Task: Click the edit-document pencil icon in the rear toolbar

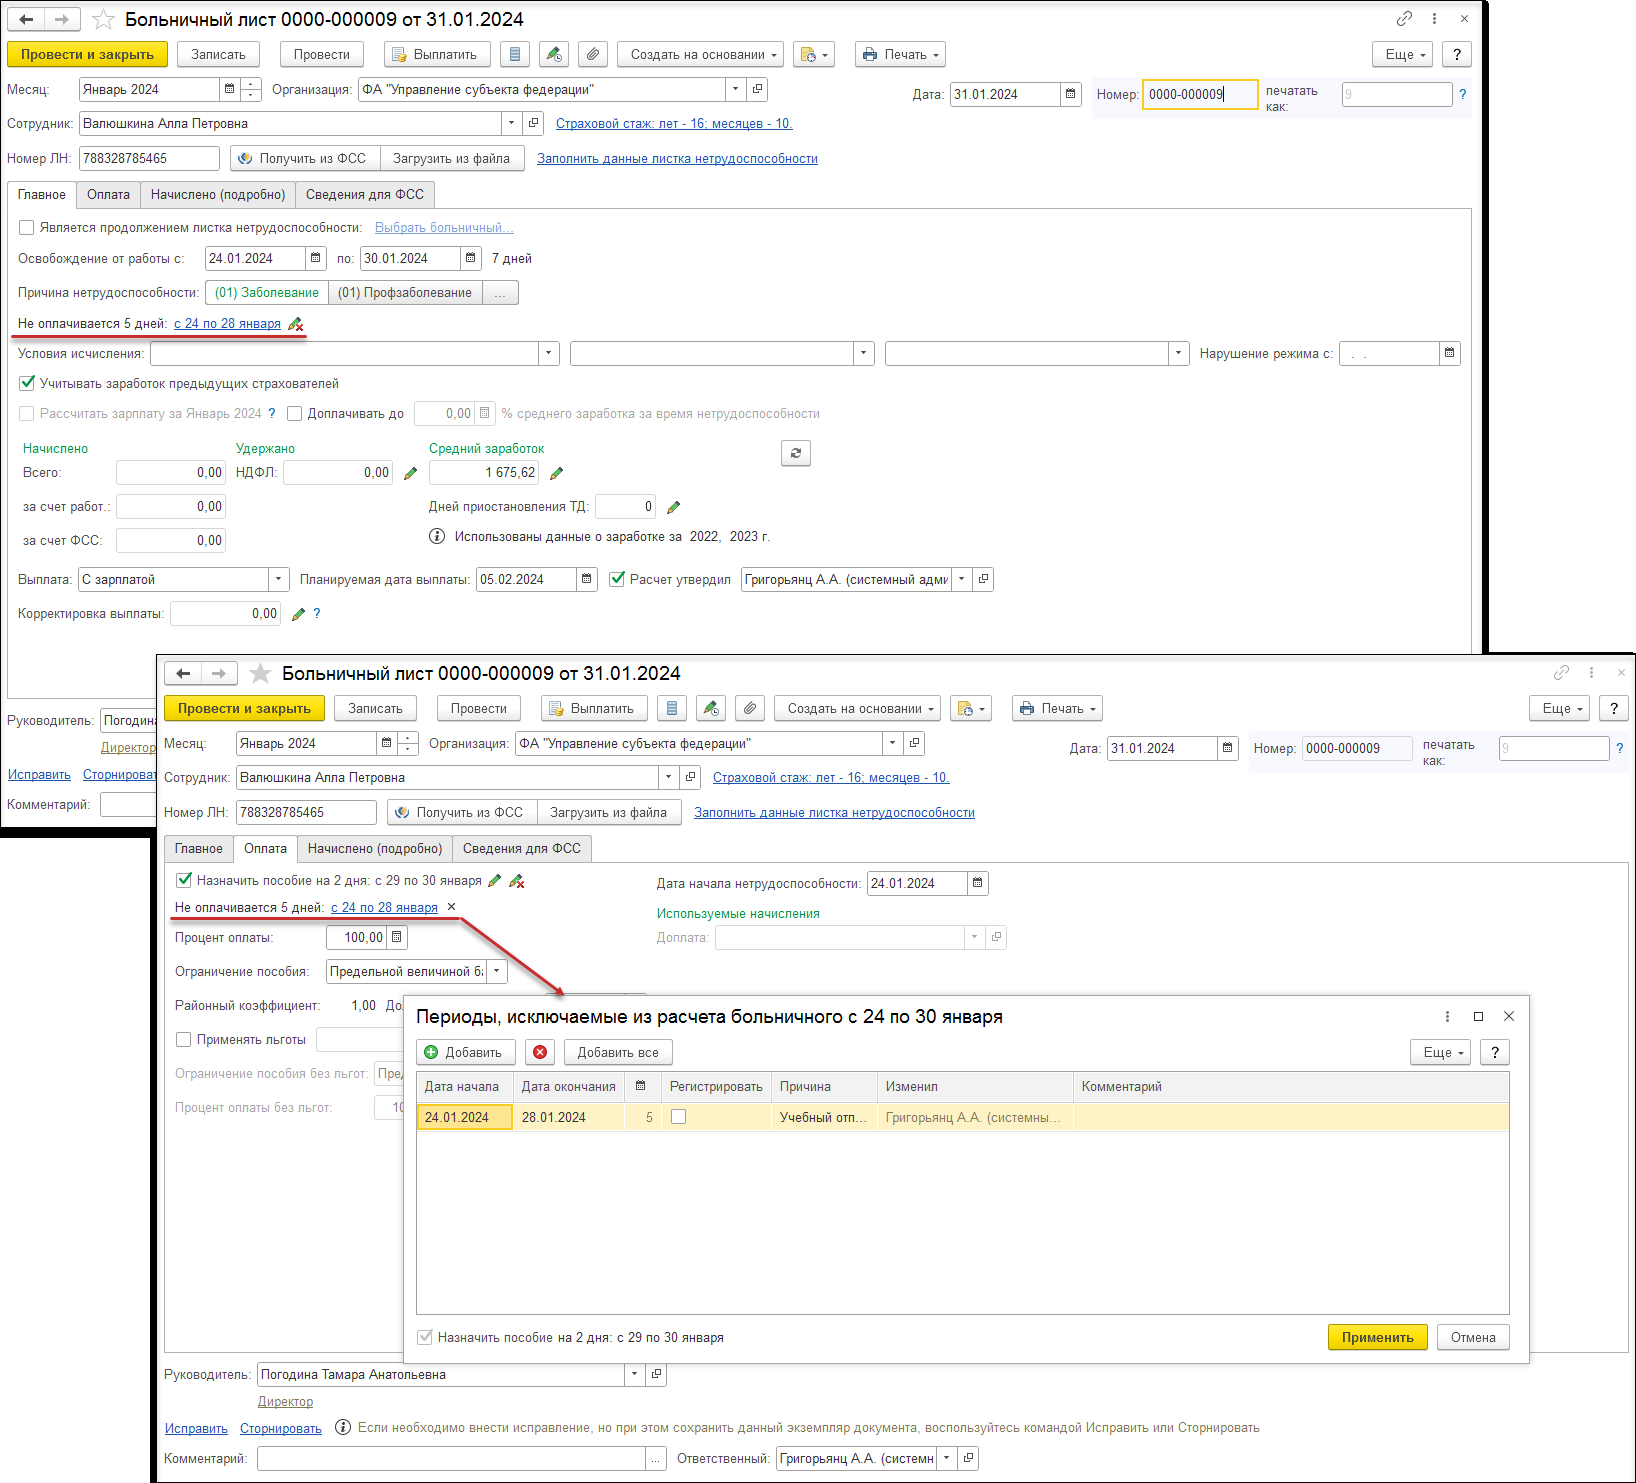Action: (554, 54)
